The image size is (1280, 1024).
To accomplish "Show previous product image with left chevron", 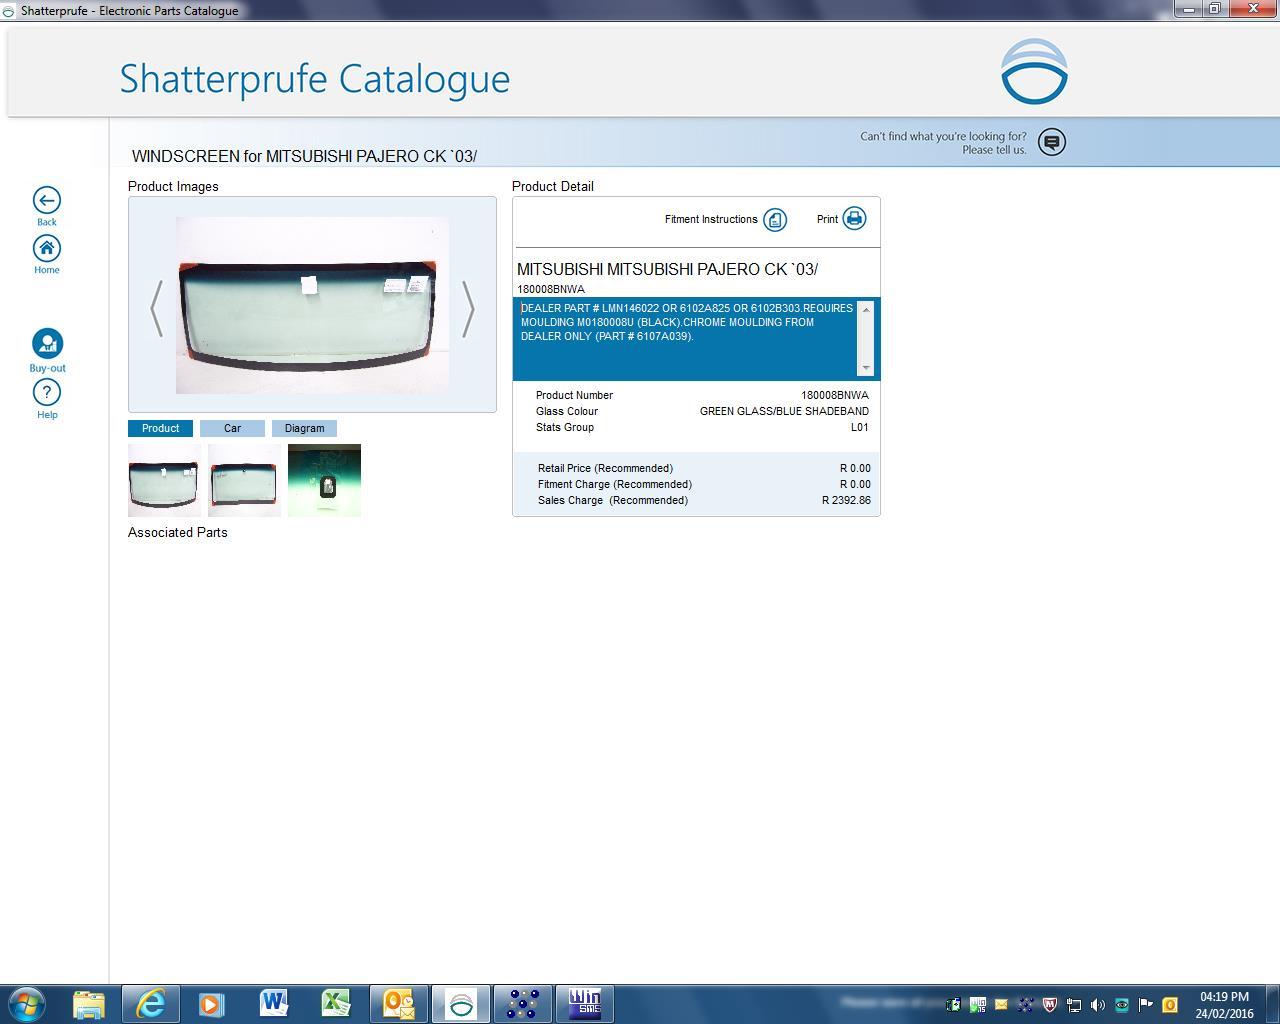I will [156, 308].
